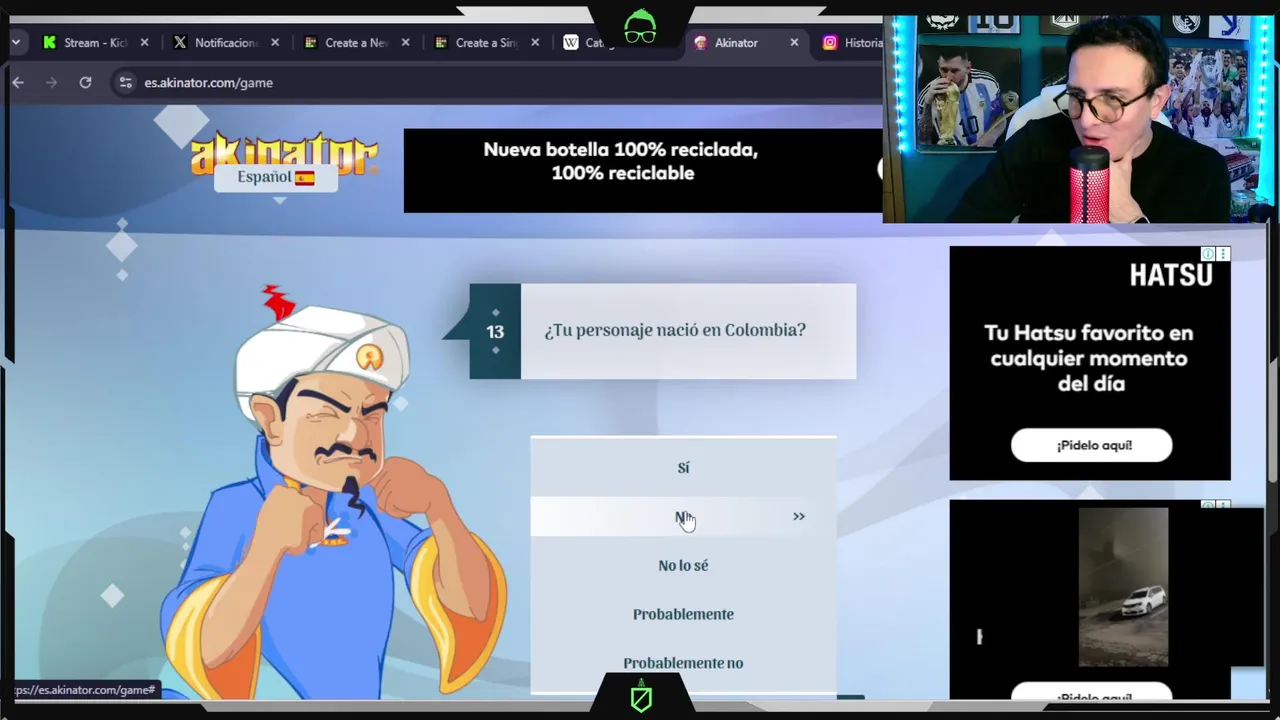
Task: Close the X Notificaciones tab
Action: pos(275,42)
